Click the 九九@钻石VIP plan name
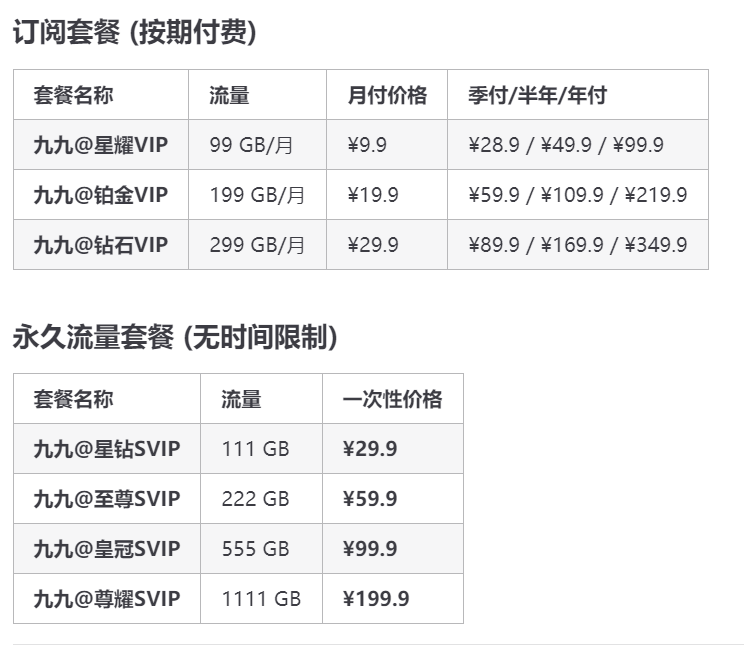 (x=100, y=245)
